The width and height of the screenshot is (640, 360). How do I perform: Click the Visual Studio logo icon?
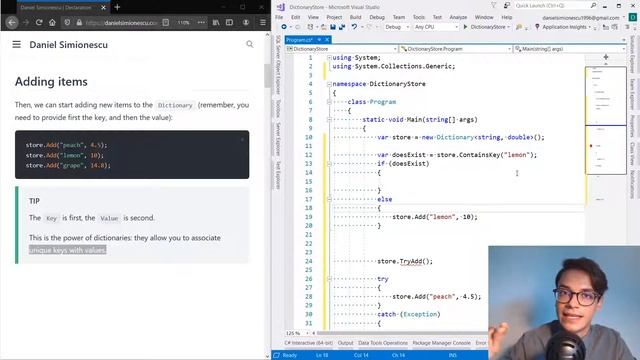pyautogui.click(x=281, y=7)
